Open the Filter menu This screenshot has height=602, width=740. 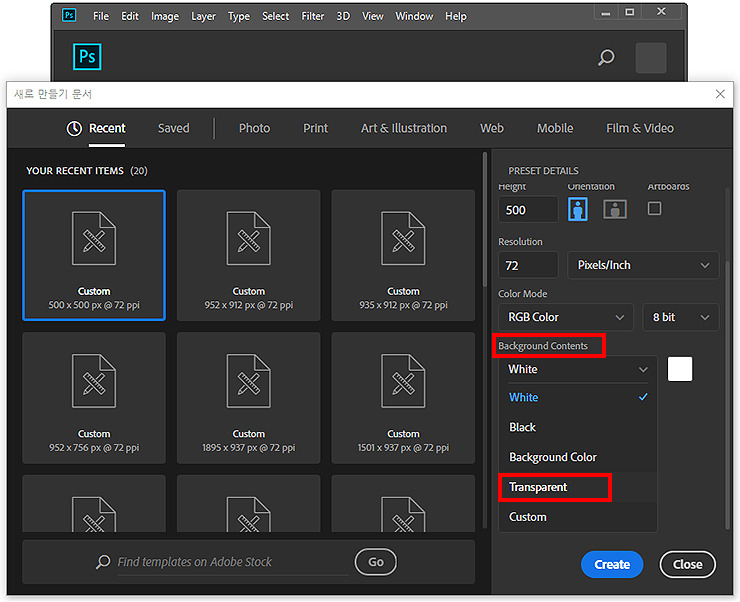click(313, 16)
